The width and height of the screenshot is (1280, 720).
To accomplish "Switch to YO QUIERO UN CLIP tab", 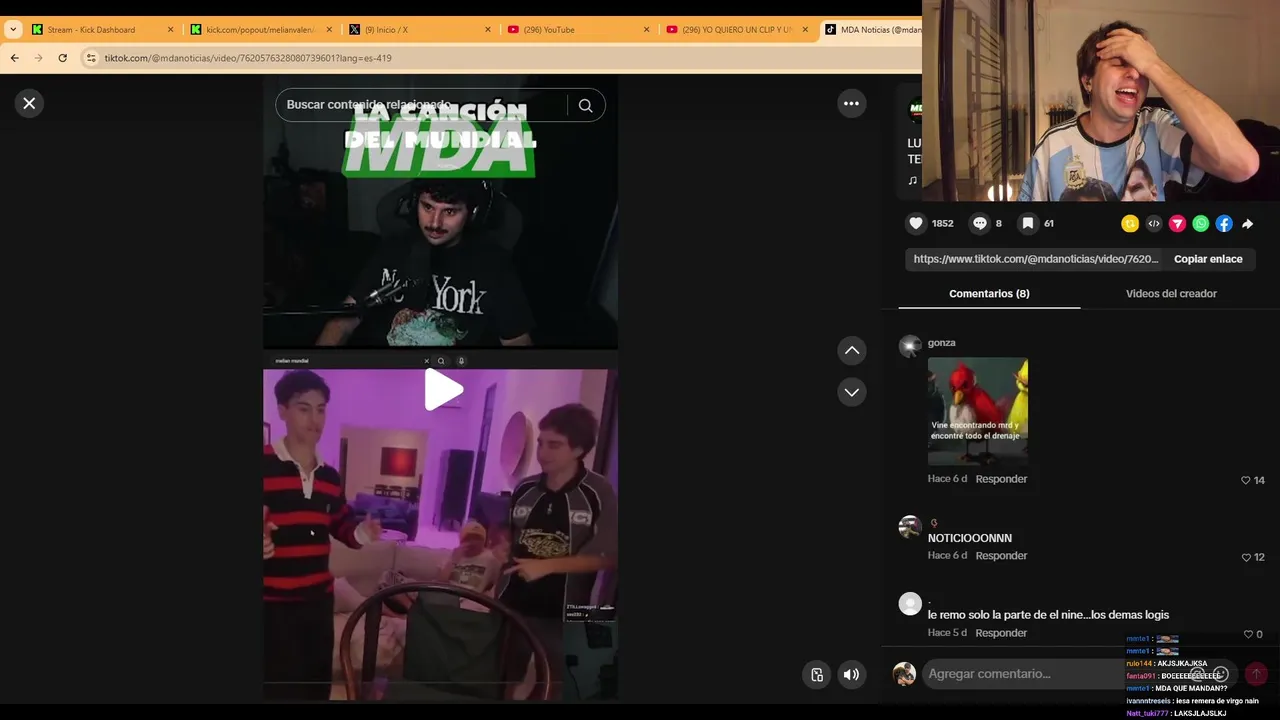I will pos(737,30).
